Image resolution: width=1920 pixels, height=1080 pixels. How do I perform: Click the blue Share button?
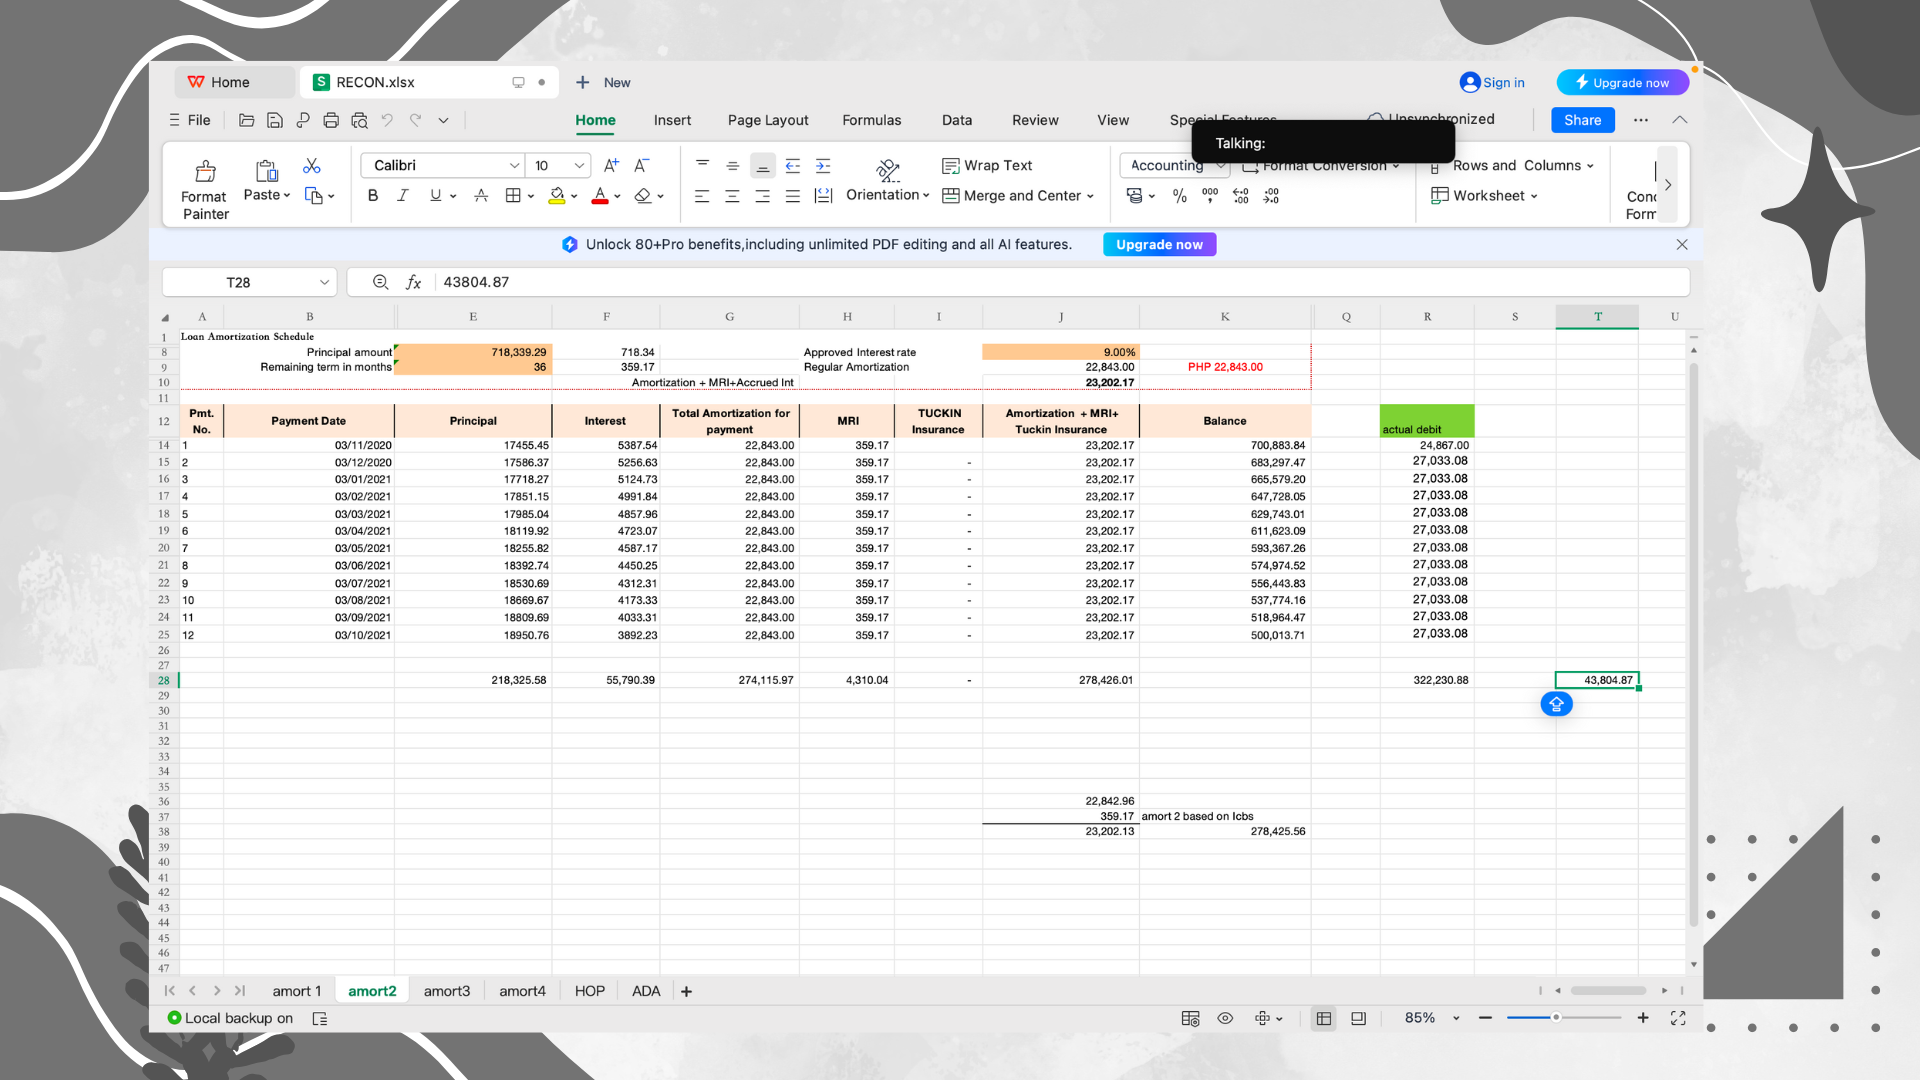tap(1582, 120)
